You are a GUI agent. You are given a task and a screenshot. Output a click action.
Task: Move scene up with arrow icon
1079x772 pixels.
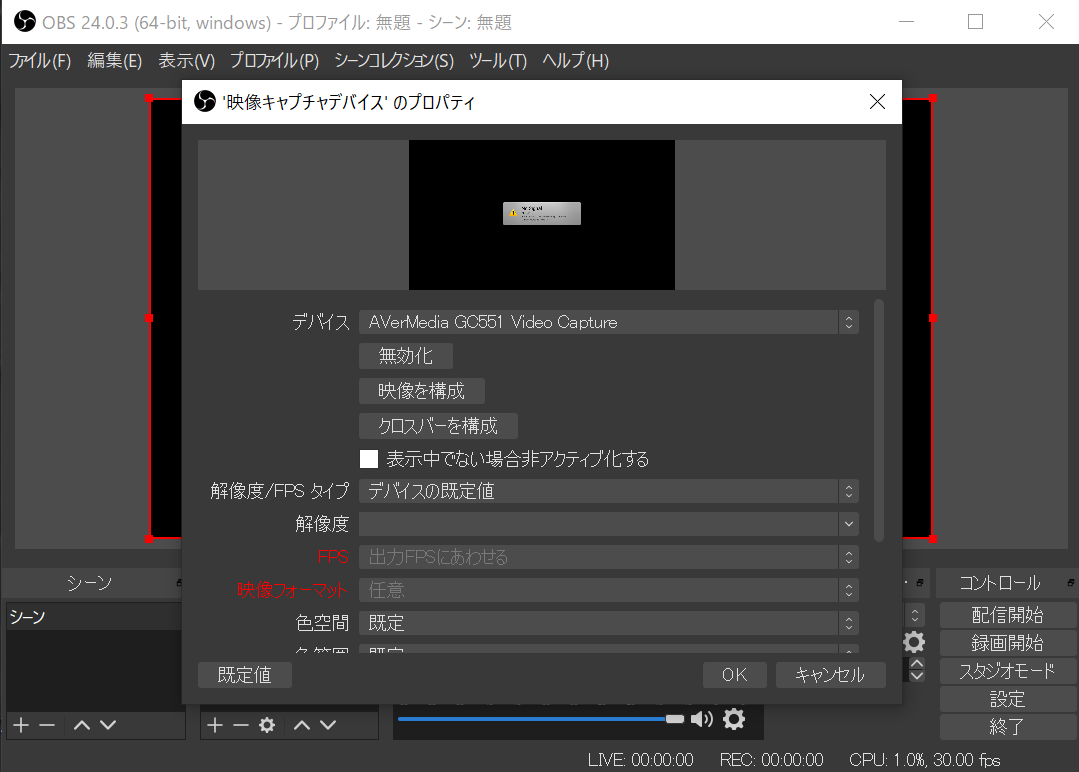pyautogui.click(x=82, y=725)
